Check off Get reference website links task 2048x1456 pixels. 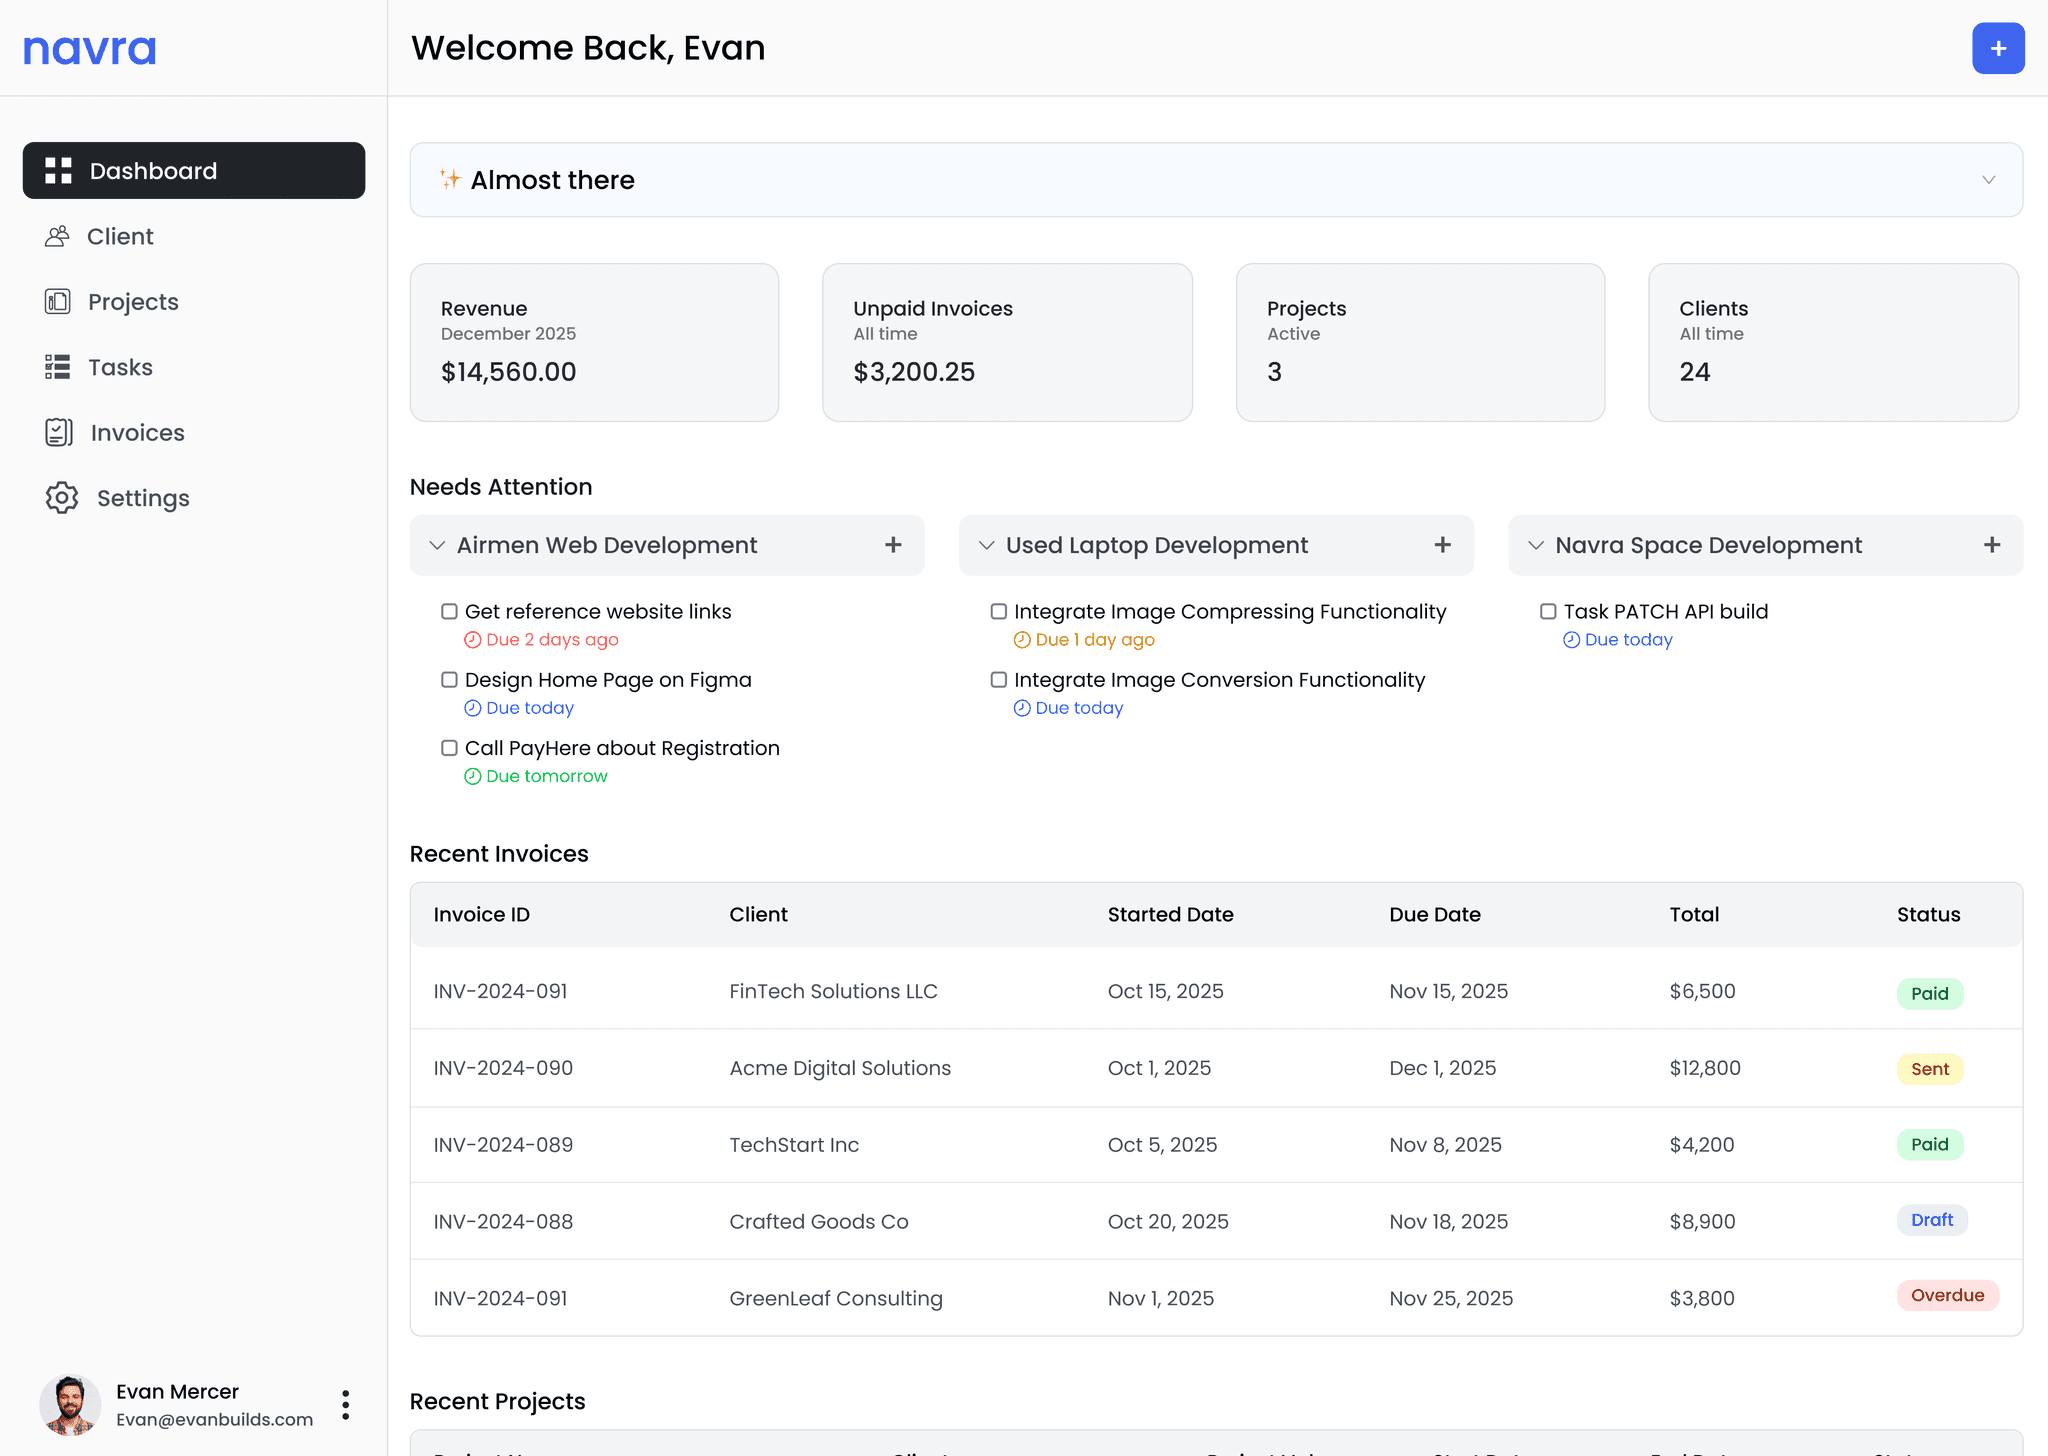[450, 611]
